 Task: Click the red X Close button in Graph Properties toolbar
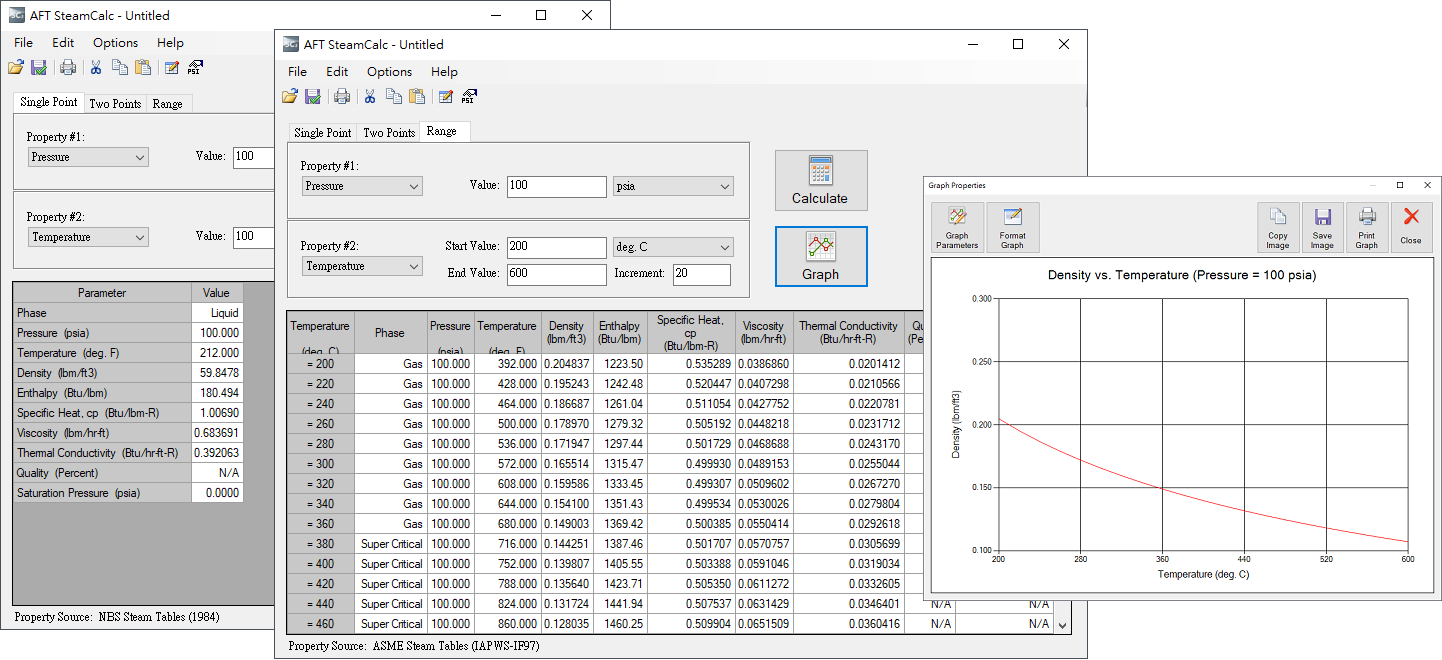[x=1411, y=228]
